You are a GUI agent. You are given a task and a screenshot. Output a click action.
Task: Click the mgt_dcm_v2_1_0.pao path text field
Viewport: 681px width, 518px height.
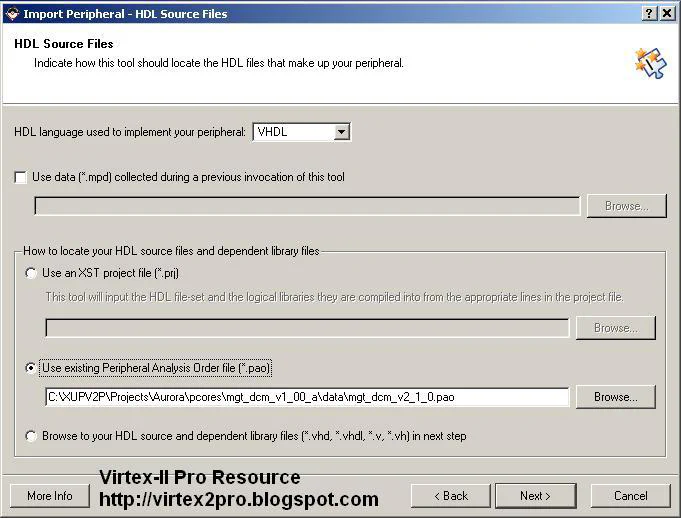[x=307, y=397]
